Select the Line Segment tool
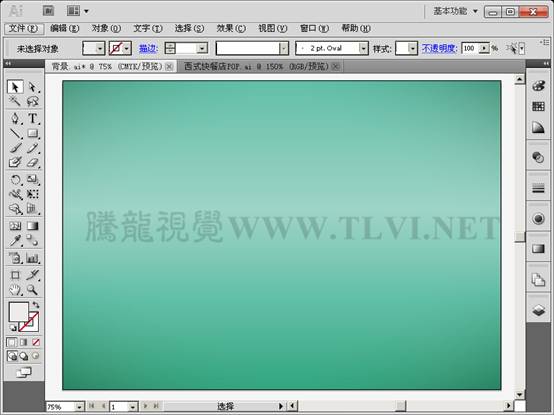 point(15,134)
